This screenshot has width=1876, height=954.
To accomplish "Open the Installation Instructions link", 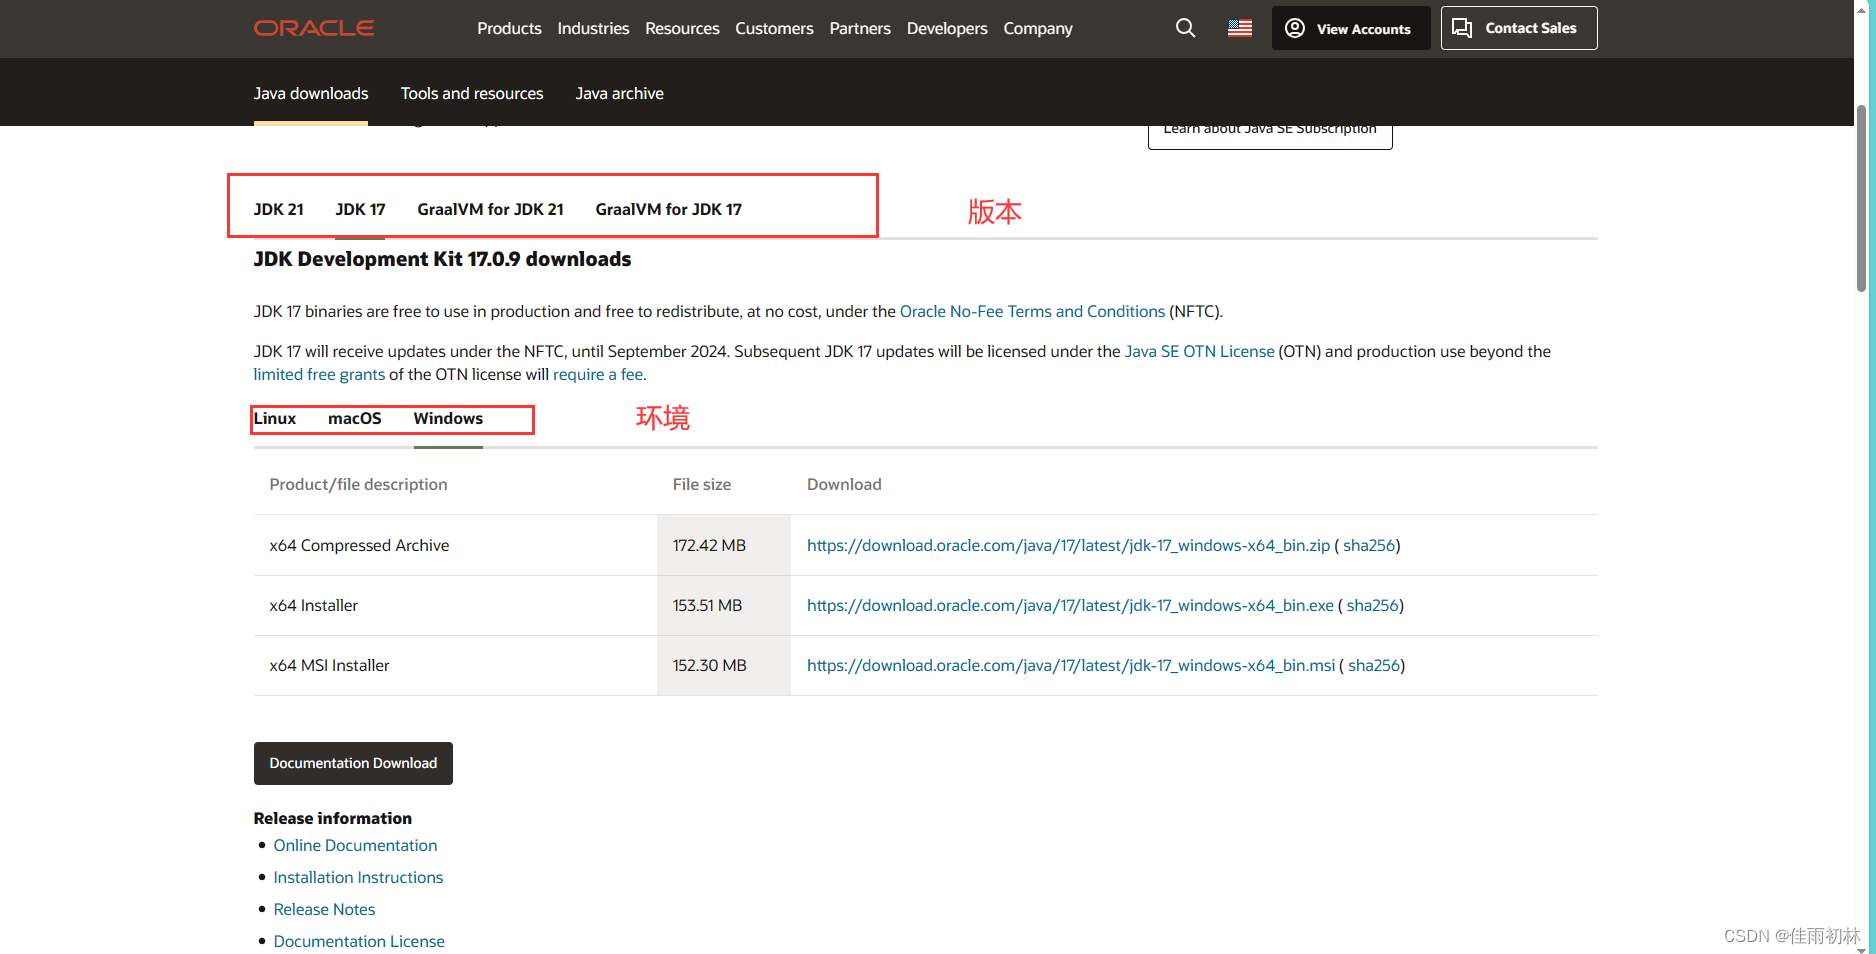I will [x=358, y=877].
